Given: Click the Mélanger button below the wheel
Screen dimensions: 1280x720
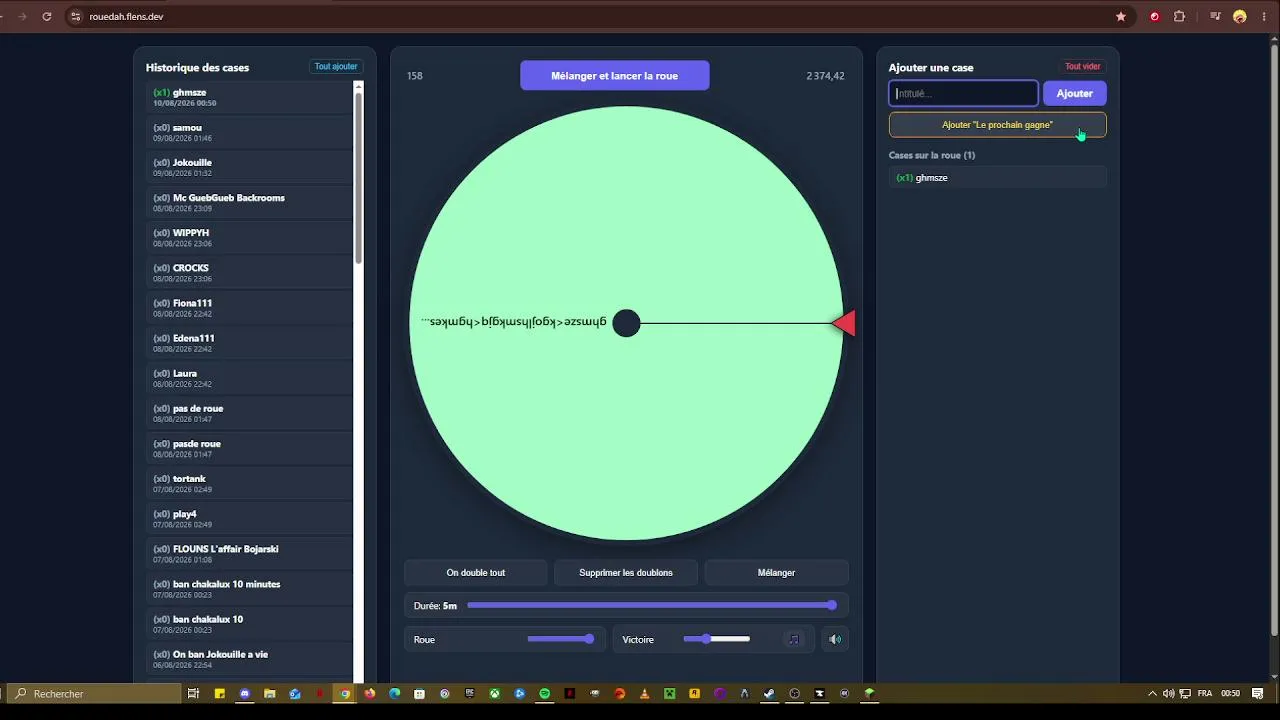Looking at the screenshot, I should tap(776, 573).
